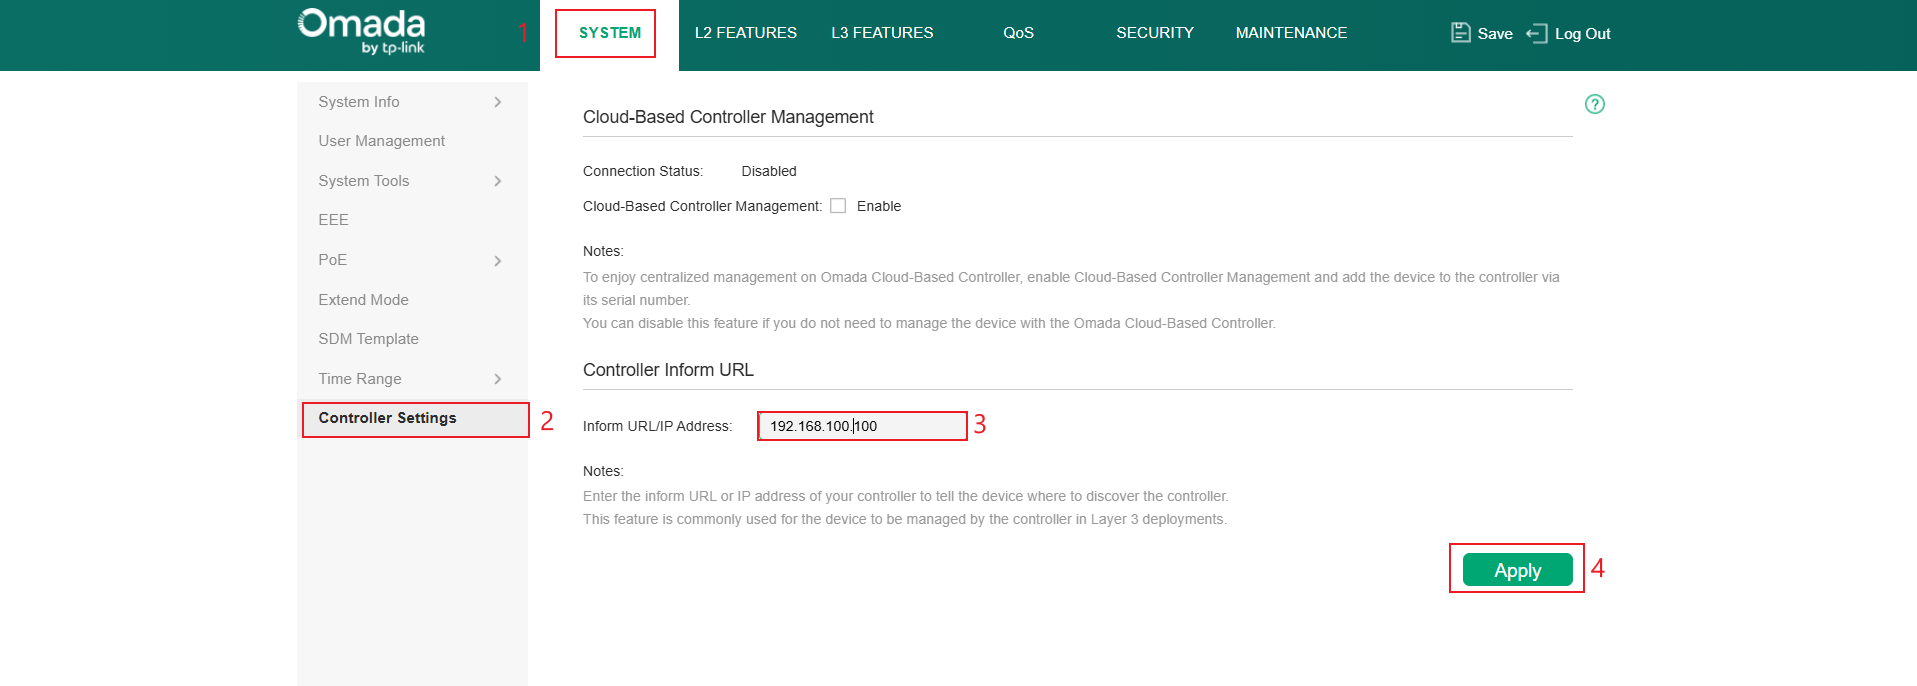Click the Log Out text link
Viewport: 1917px width, 686px height.
point(1583,34)
